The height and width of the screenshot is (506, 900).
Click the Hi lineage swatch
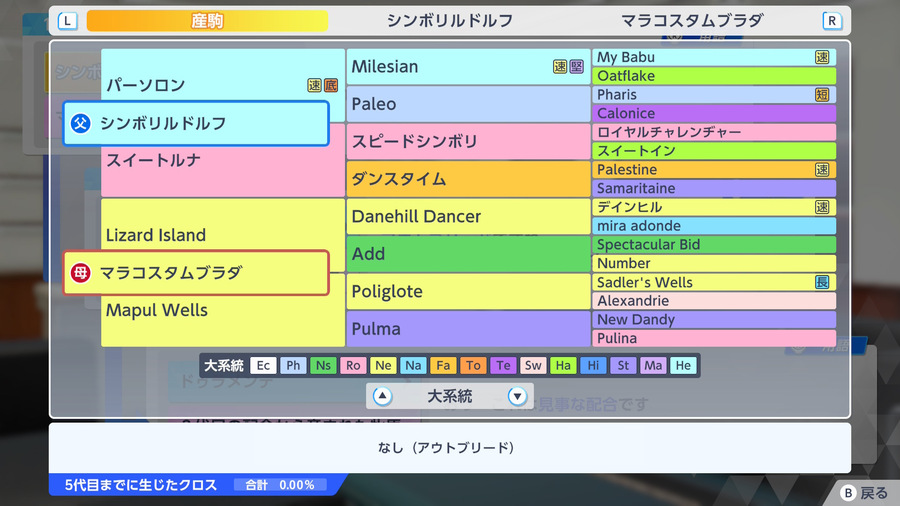point(593,365)
